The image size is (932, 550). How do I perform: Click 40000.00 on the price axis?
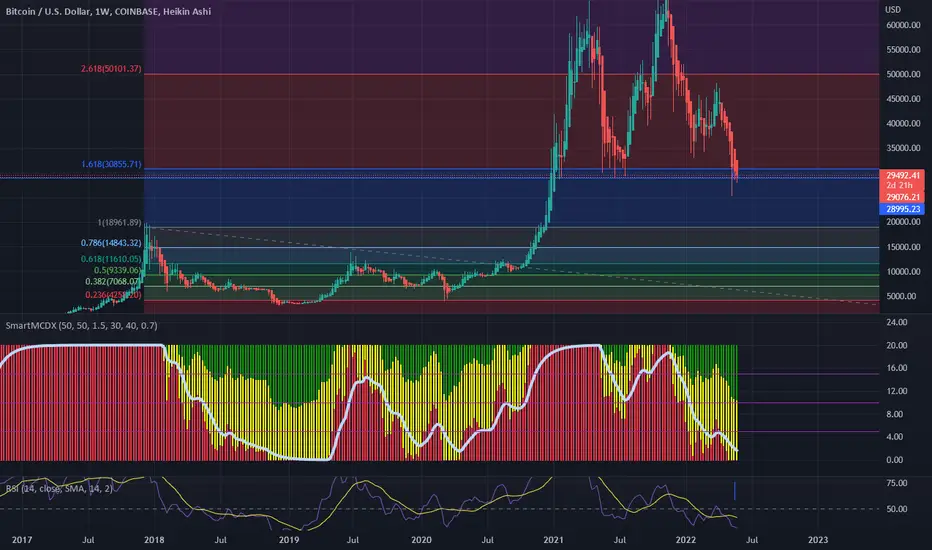[x=903, y=124]
